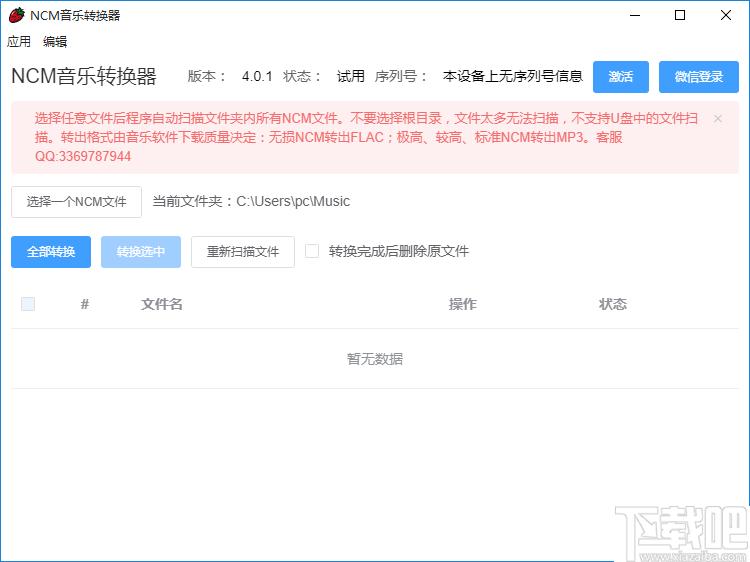
Task: Toggle the select-all checkbox in table header
Action: [x=28, y=304]
